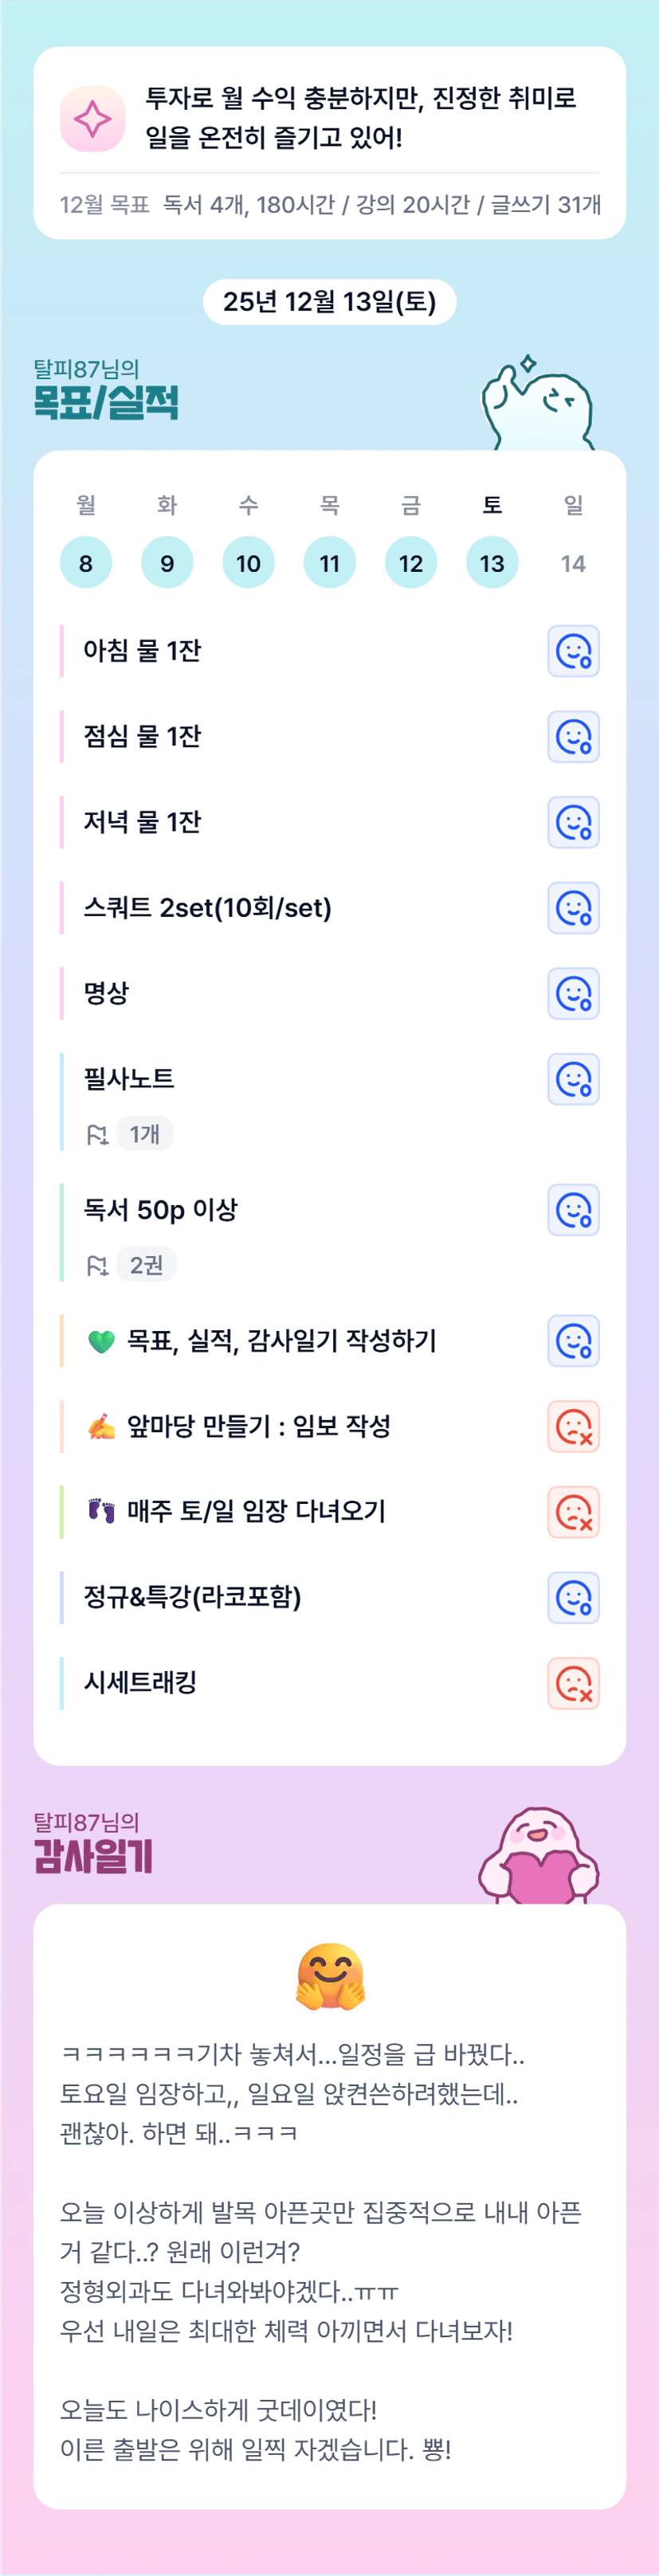The width and height of the screenshot is (659, 2576).
Task: Expand the 독서 50p 이상 goal
Action: [161, 1210]
